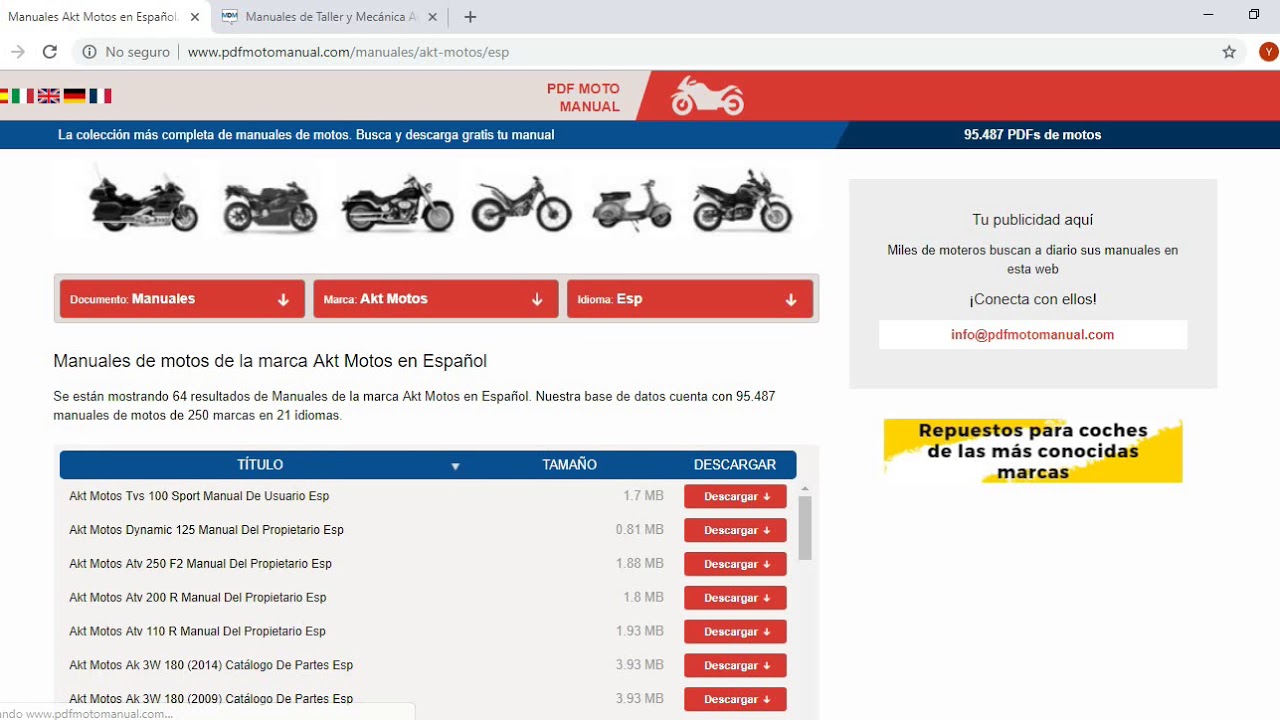Image resolution: width=1280 pixels, height=720 pixels.
Task: Open a new tab with the plus icon
Action: pos(470,17)
